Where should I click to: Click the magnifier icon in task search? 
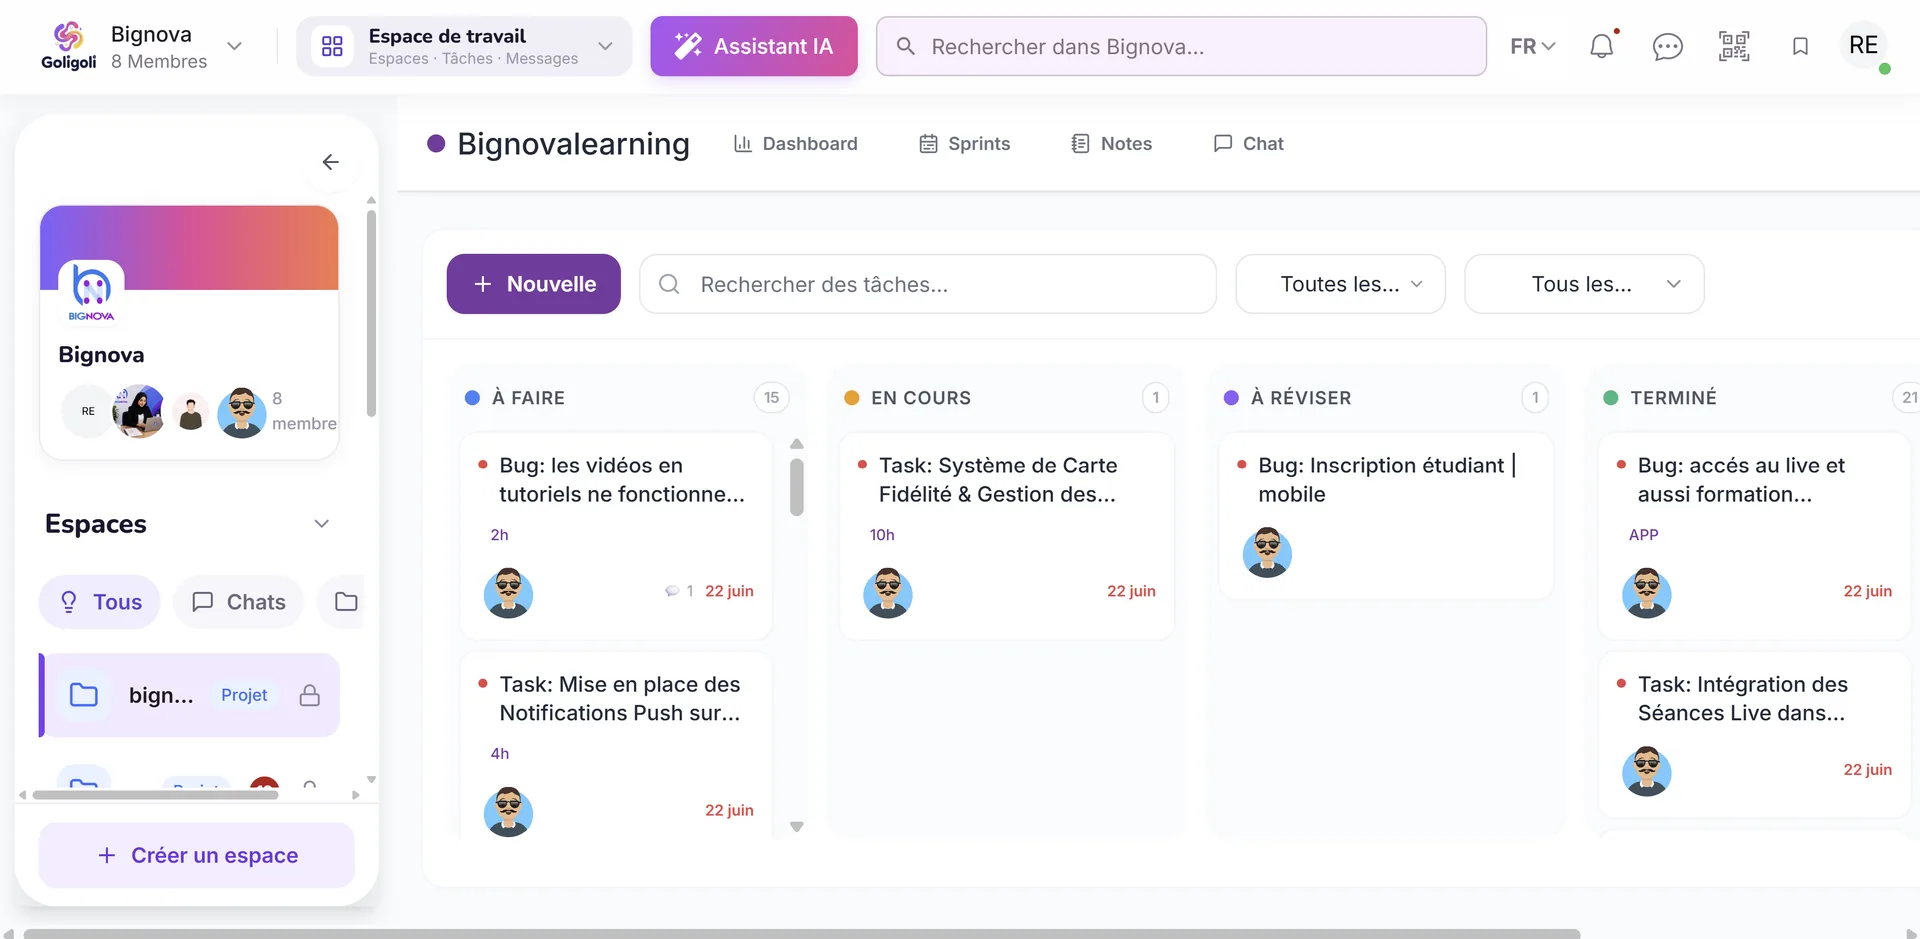(x=669, y=284)
